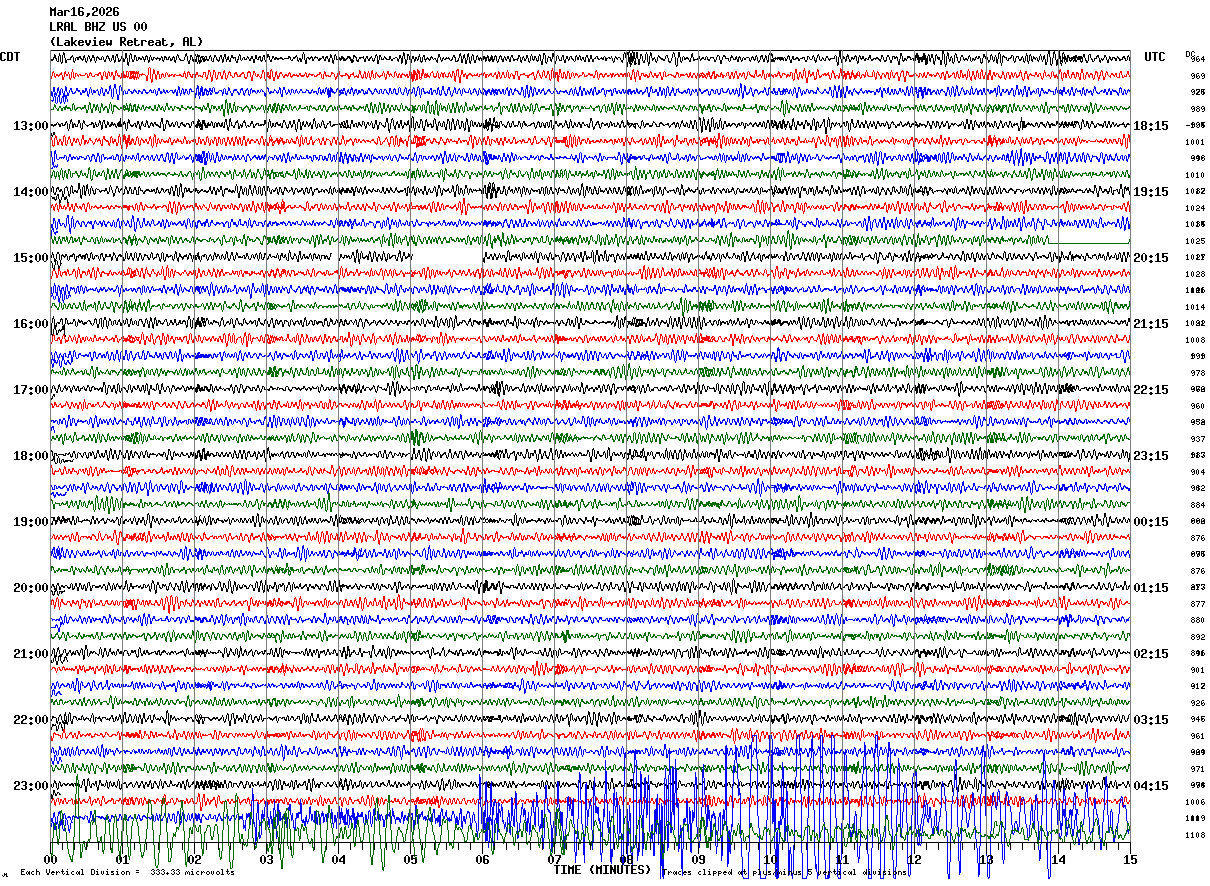Click the 21:15 UTC time label
This screenshot has width=1210, height=886.
pos(1151,324)
